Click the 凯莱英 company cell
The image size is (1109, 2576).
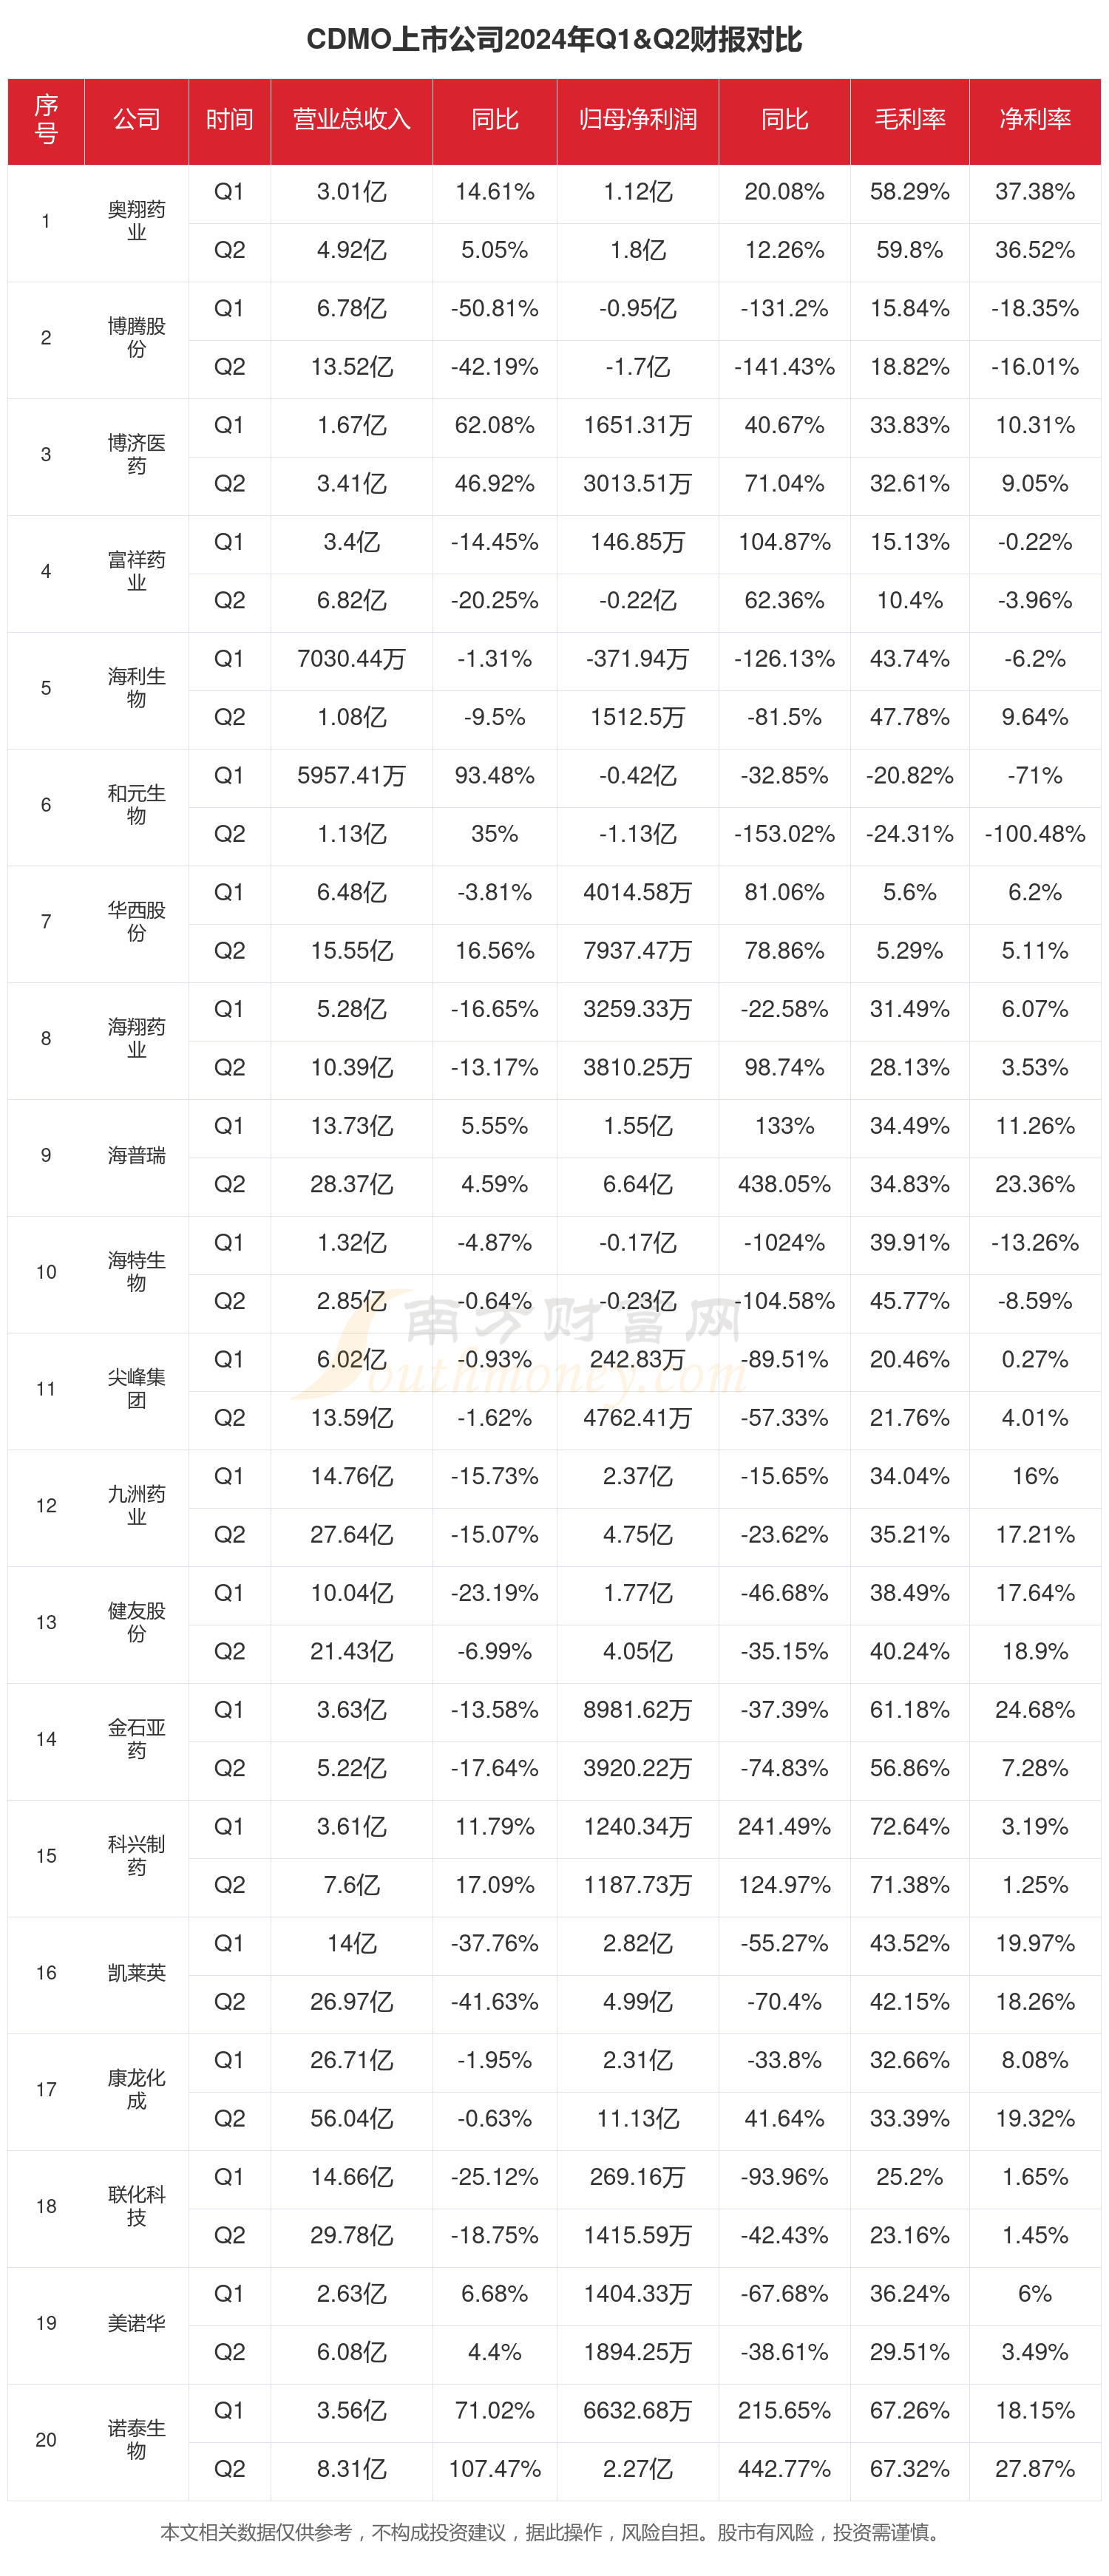coord(136,1972)
